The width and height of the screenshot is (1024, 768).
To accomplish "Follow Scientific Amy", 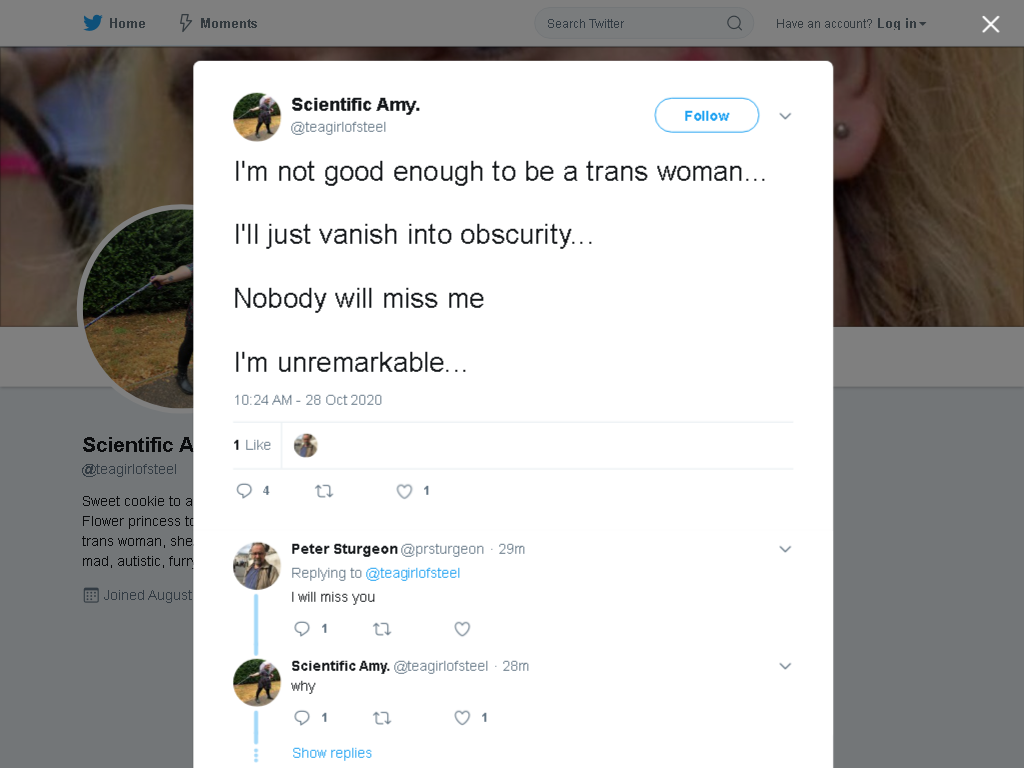I will coord(707,116).
